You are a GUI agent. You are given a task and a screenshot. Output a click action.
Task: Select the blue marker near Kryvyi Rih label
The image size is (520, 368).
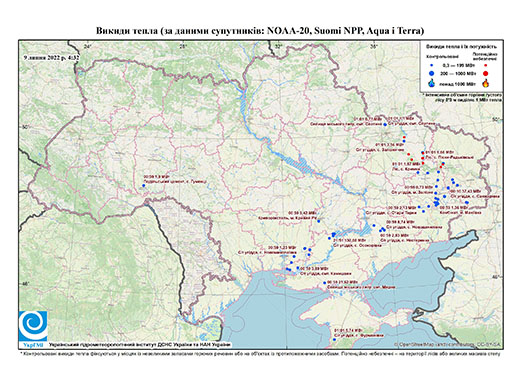(x=319, y=221)
